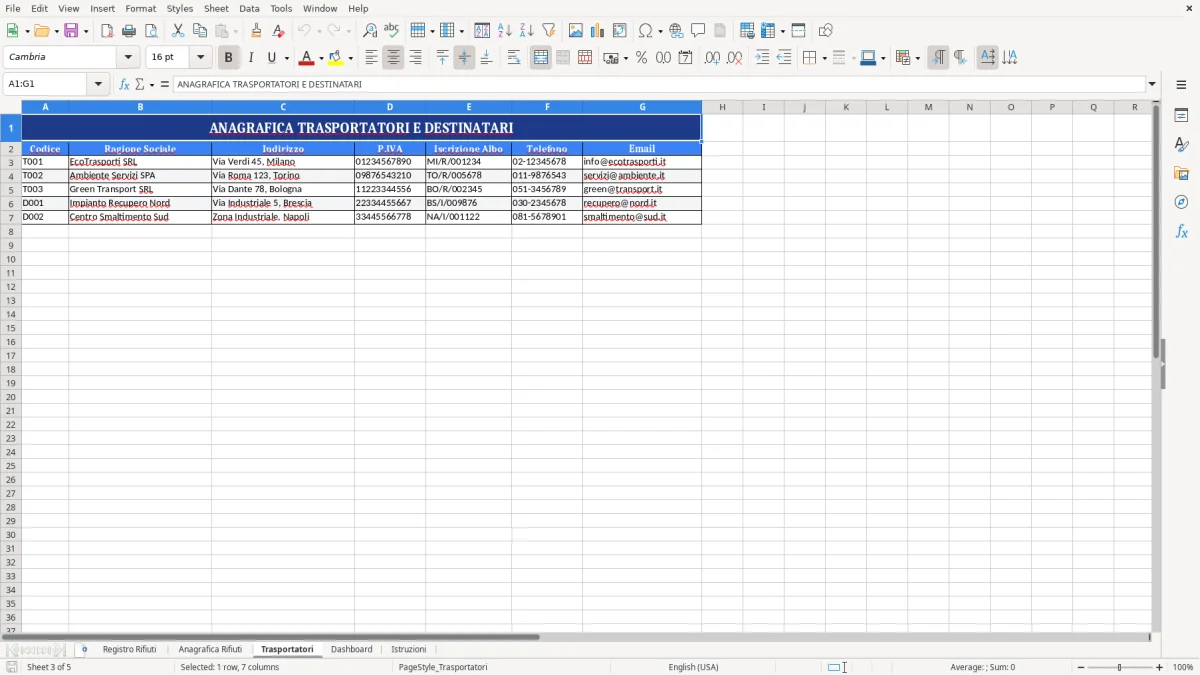Toggle Italic formatting
Screen dimensions: 1200x675
click(251, 58)
